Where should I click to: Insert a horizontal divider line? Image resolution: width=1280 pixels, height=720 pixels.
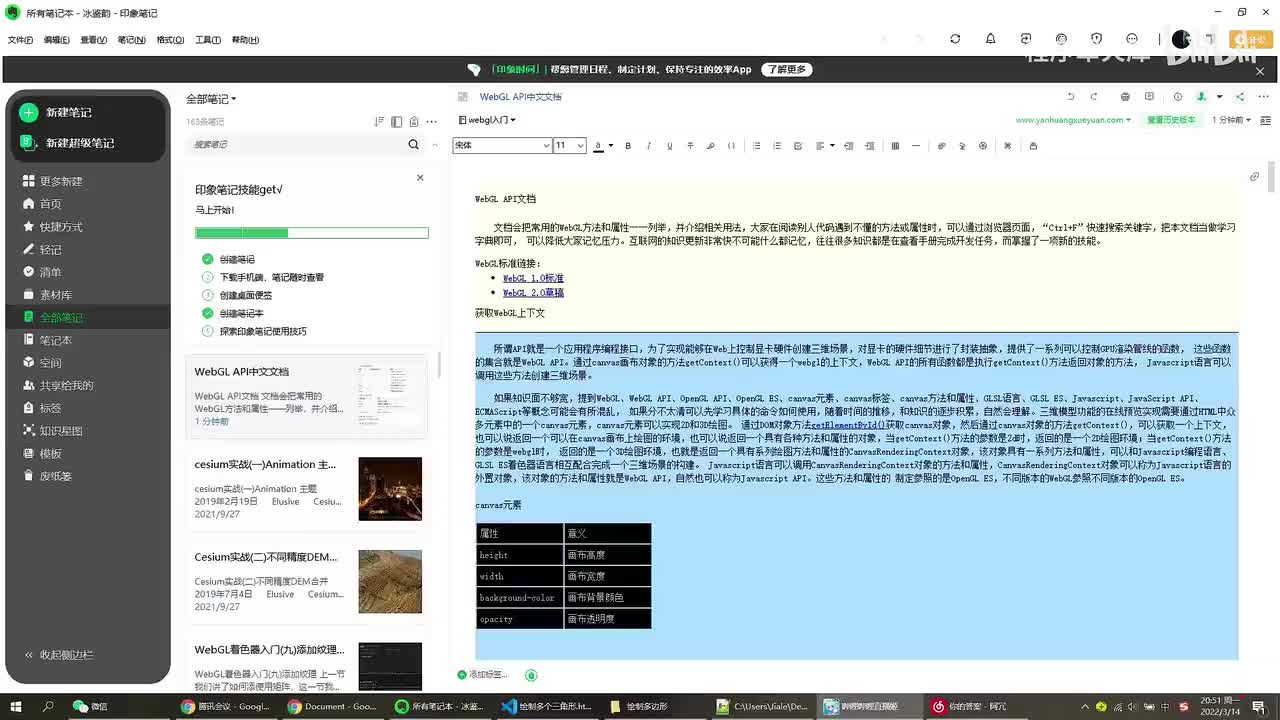(915, 145)
